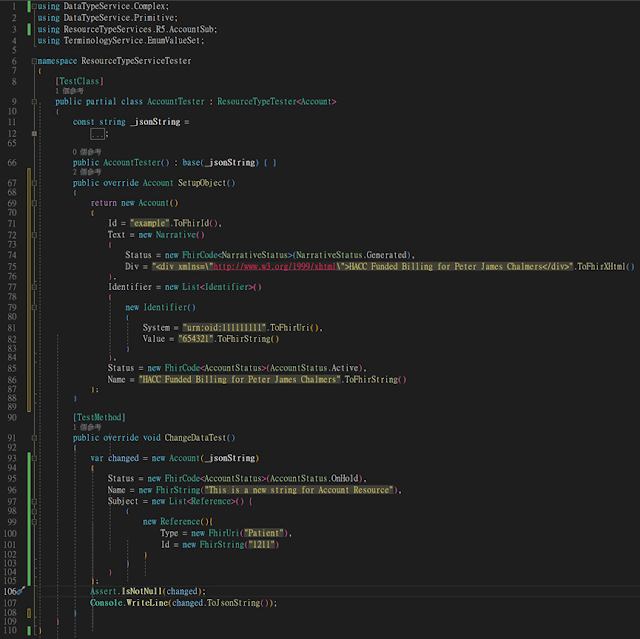
Task: Open the "2" references CodeLens above SetupObject
Action: pos(87,172)
